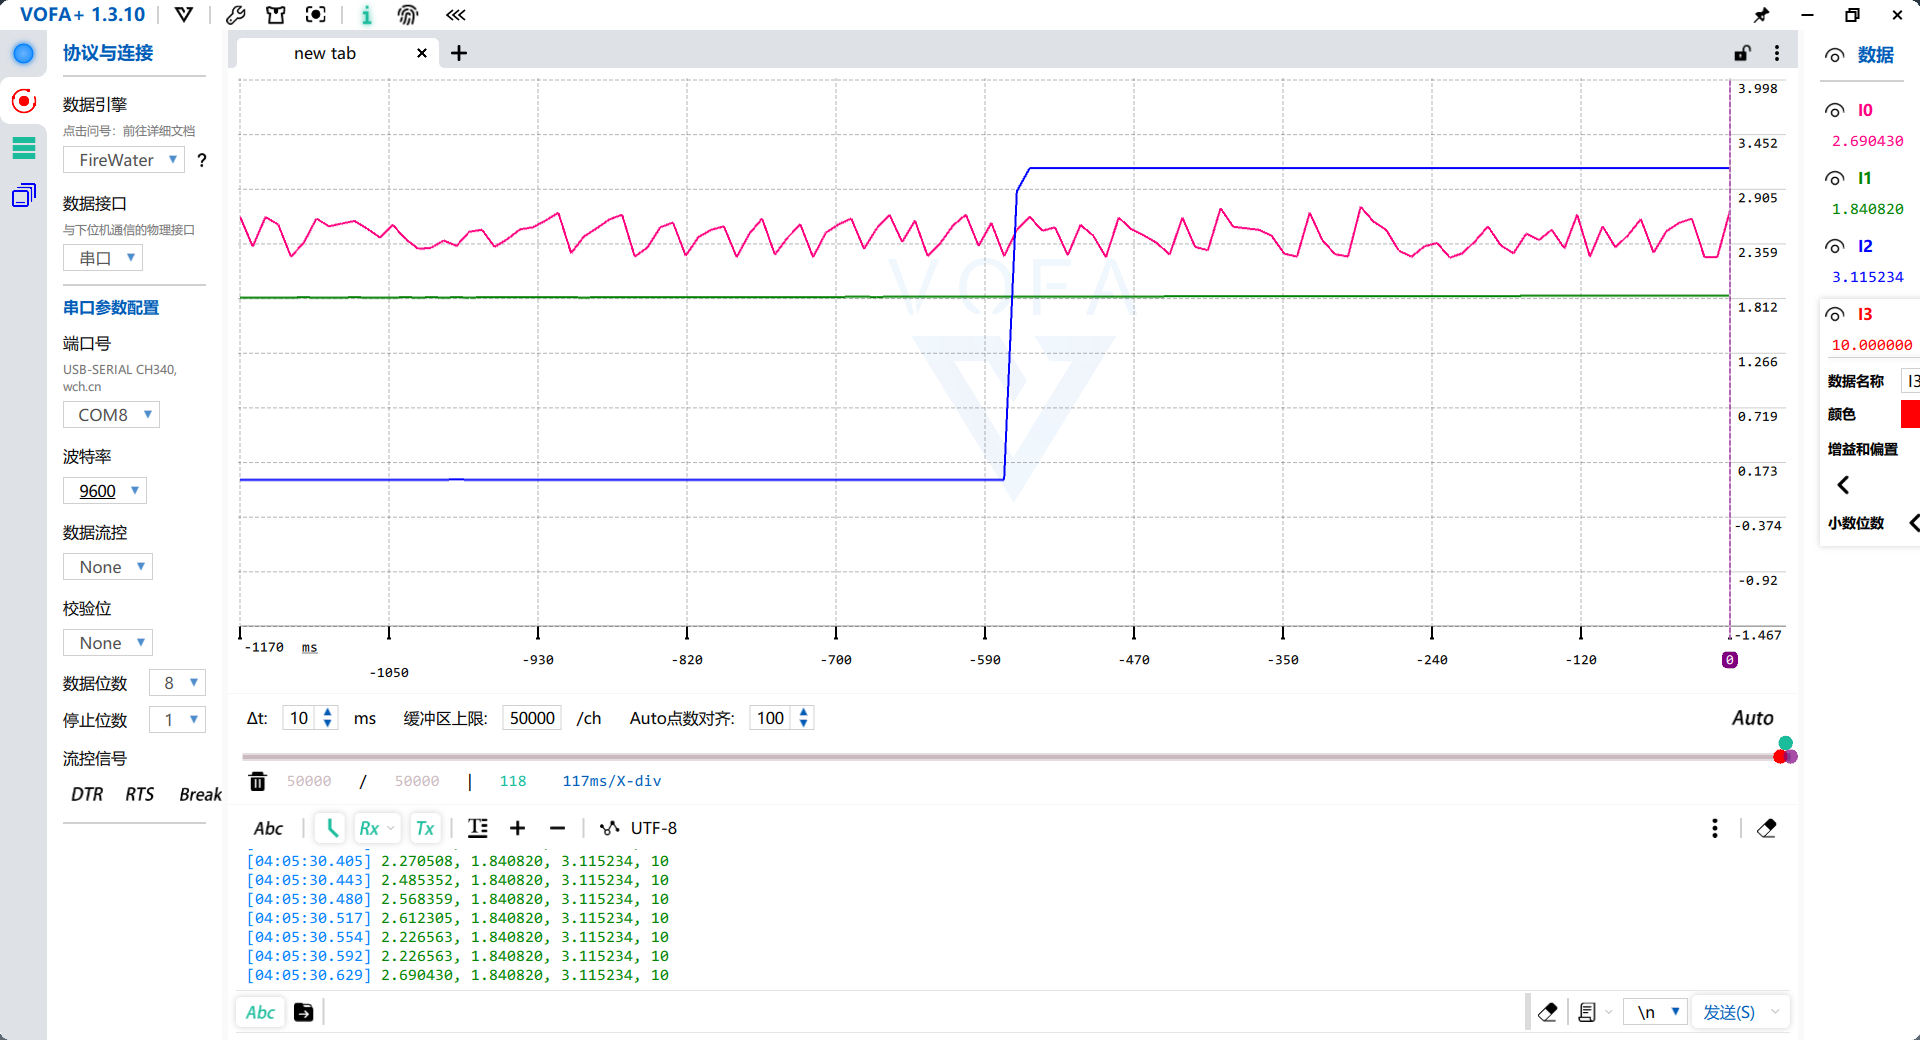Click the purple 0 cursor marker on axis
Viewport: 1920px width, 1040px height.
pos(1729,659)
